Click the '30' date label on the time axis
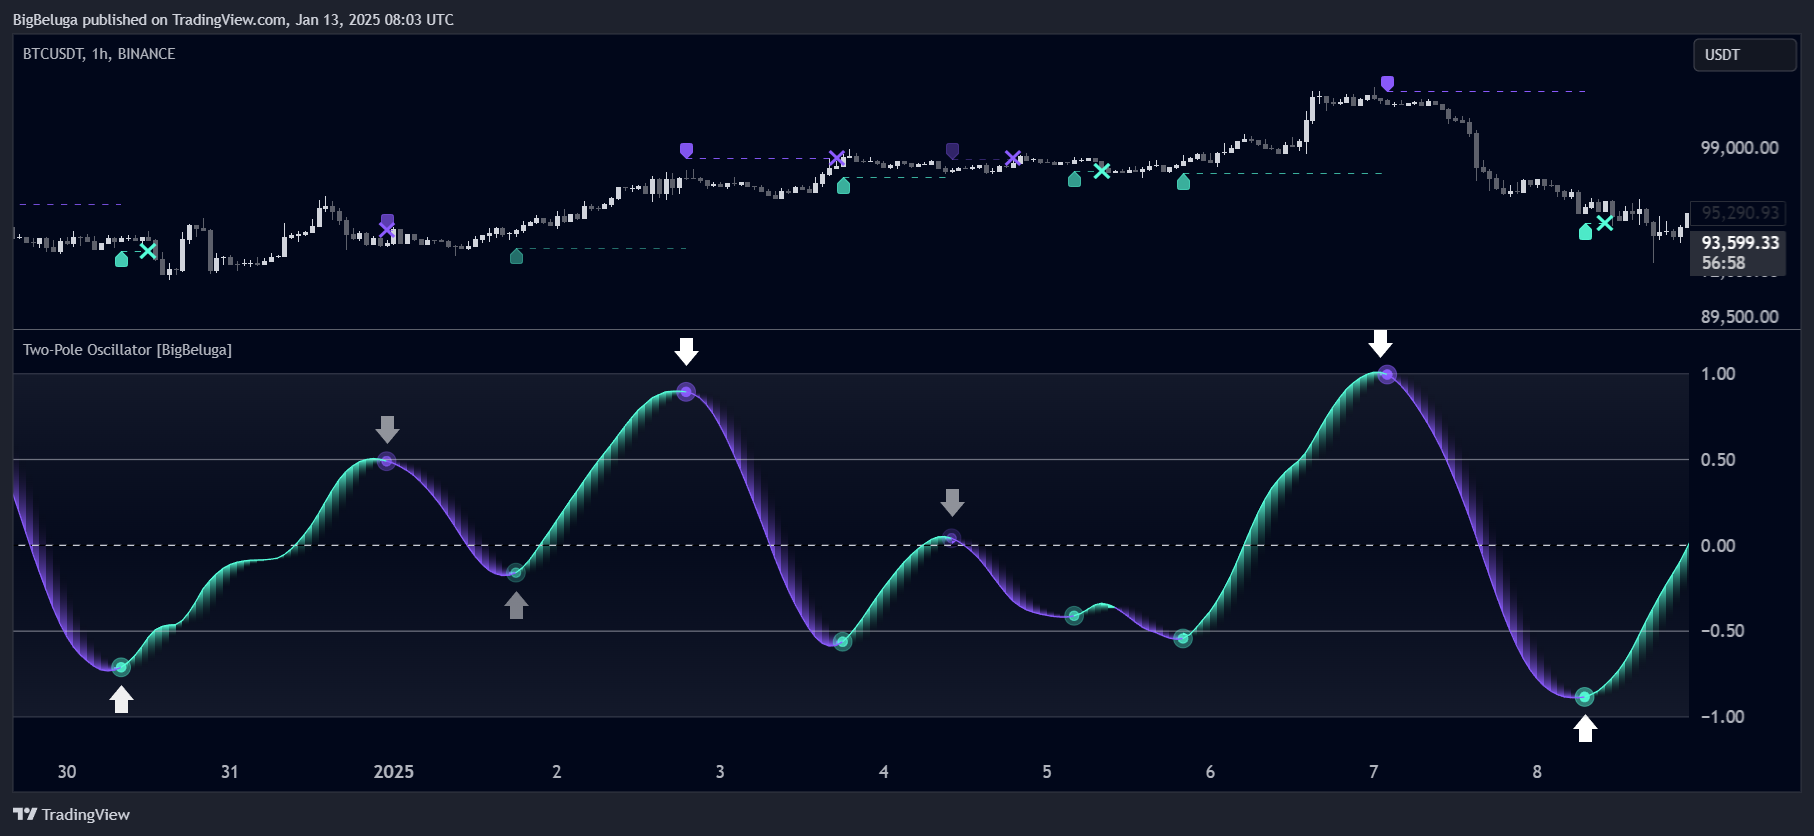The width and height of the screenshot is (1814, 836). pos(67,772)
